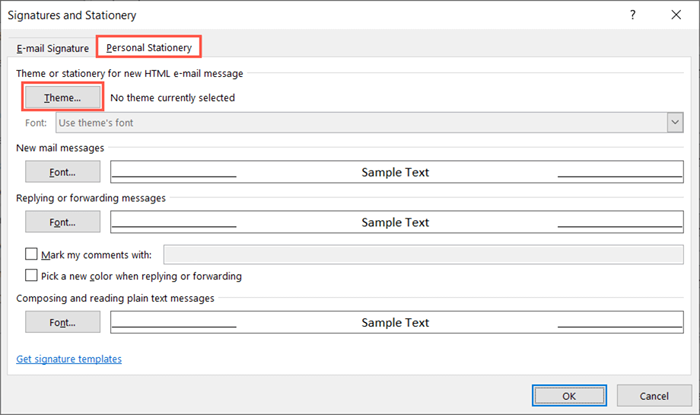Viewport: 700px width, 415px height.
Task: Open the Theme chooser button
Action: point(62,97)
